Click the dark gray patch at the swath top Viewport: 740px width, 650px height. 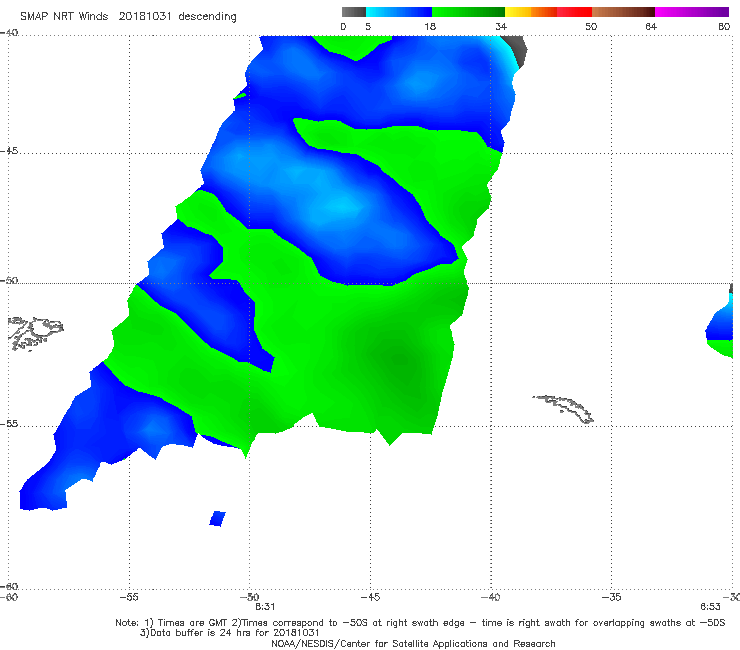coord(516,51)
